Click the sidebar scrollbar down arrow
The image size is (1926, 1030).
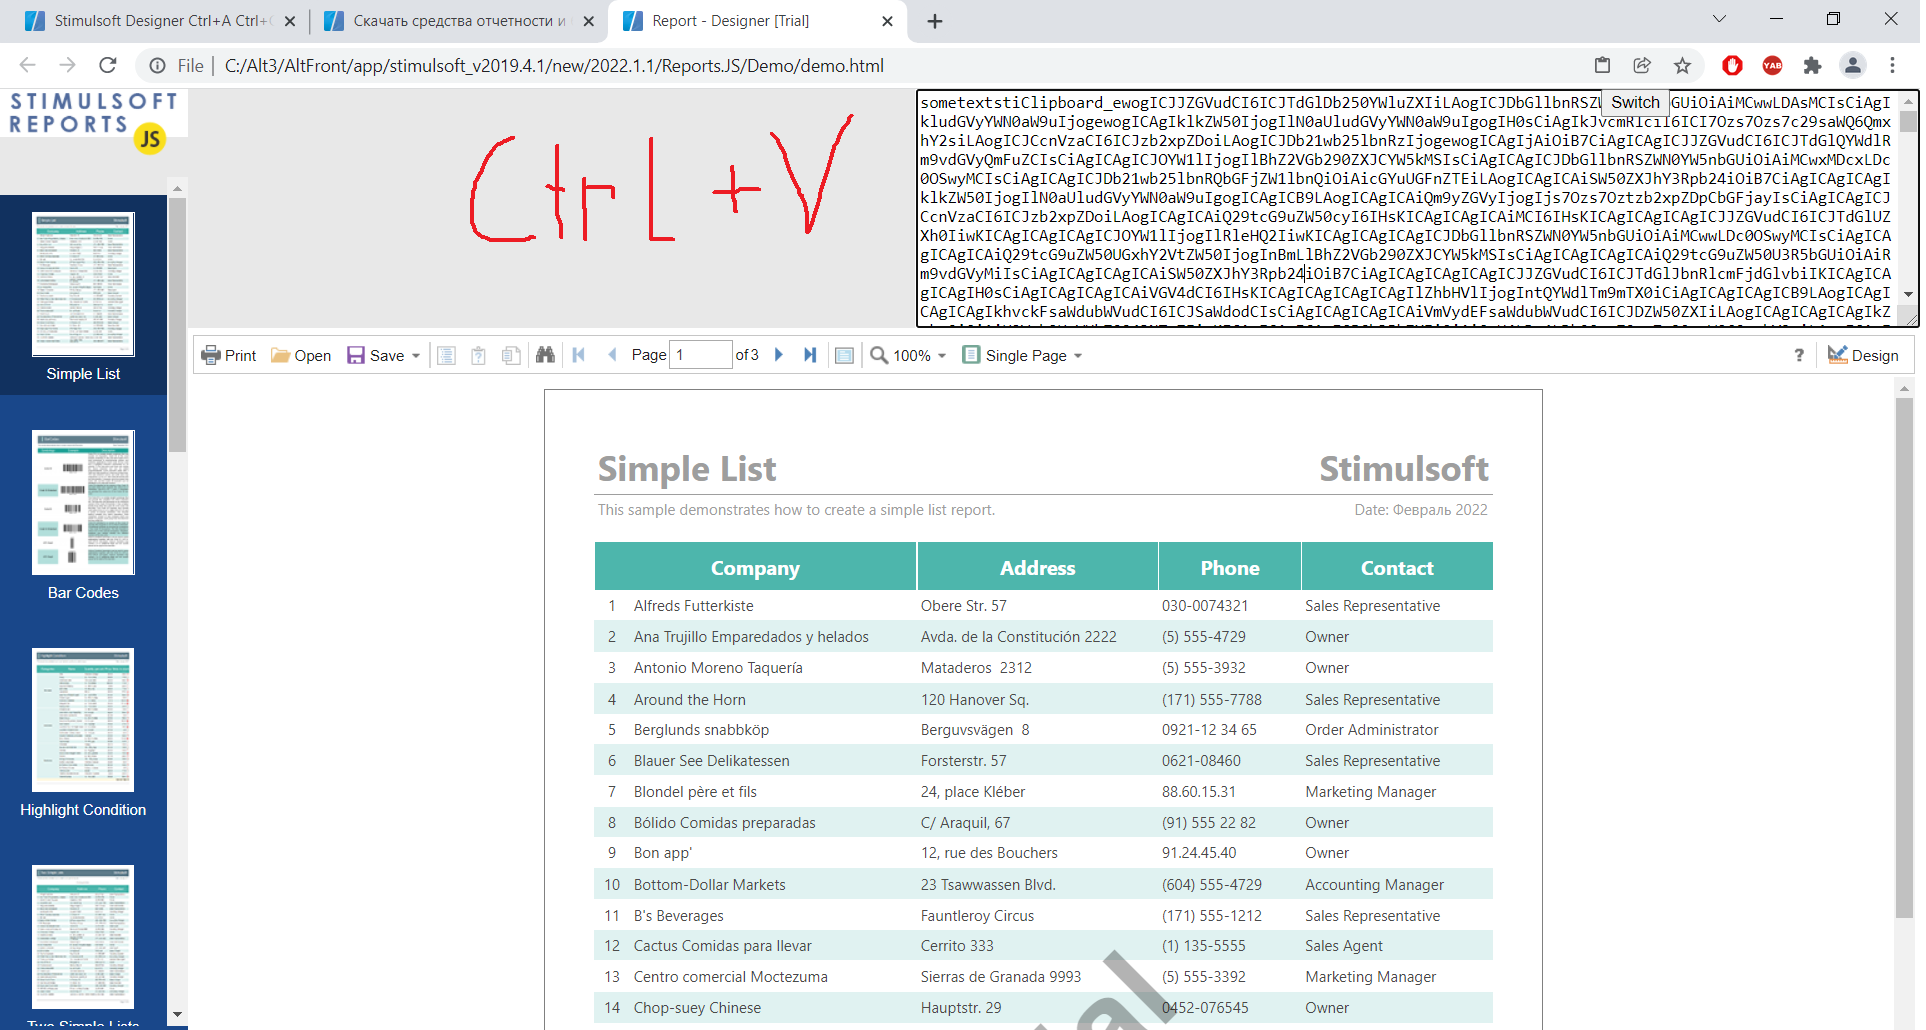pyautogui.click(x=177, y=1014)
